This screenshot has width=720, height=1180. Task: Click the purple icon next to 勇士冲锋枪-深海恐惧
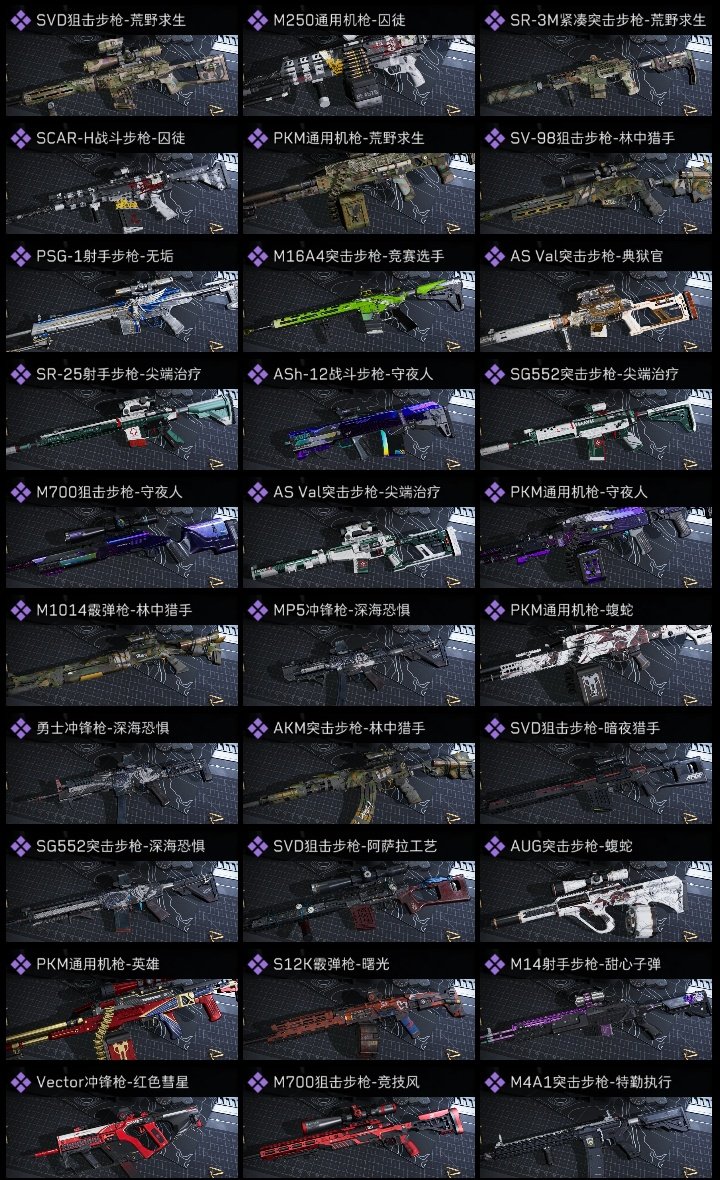[20, 728]
